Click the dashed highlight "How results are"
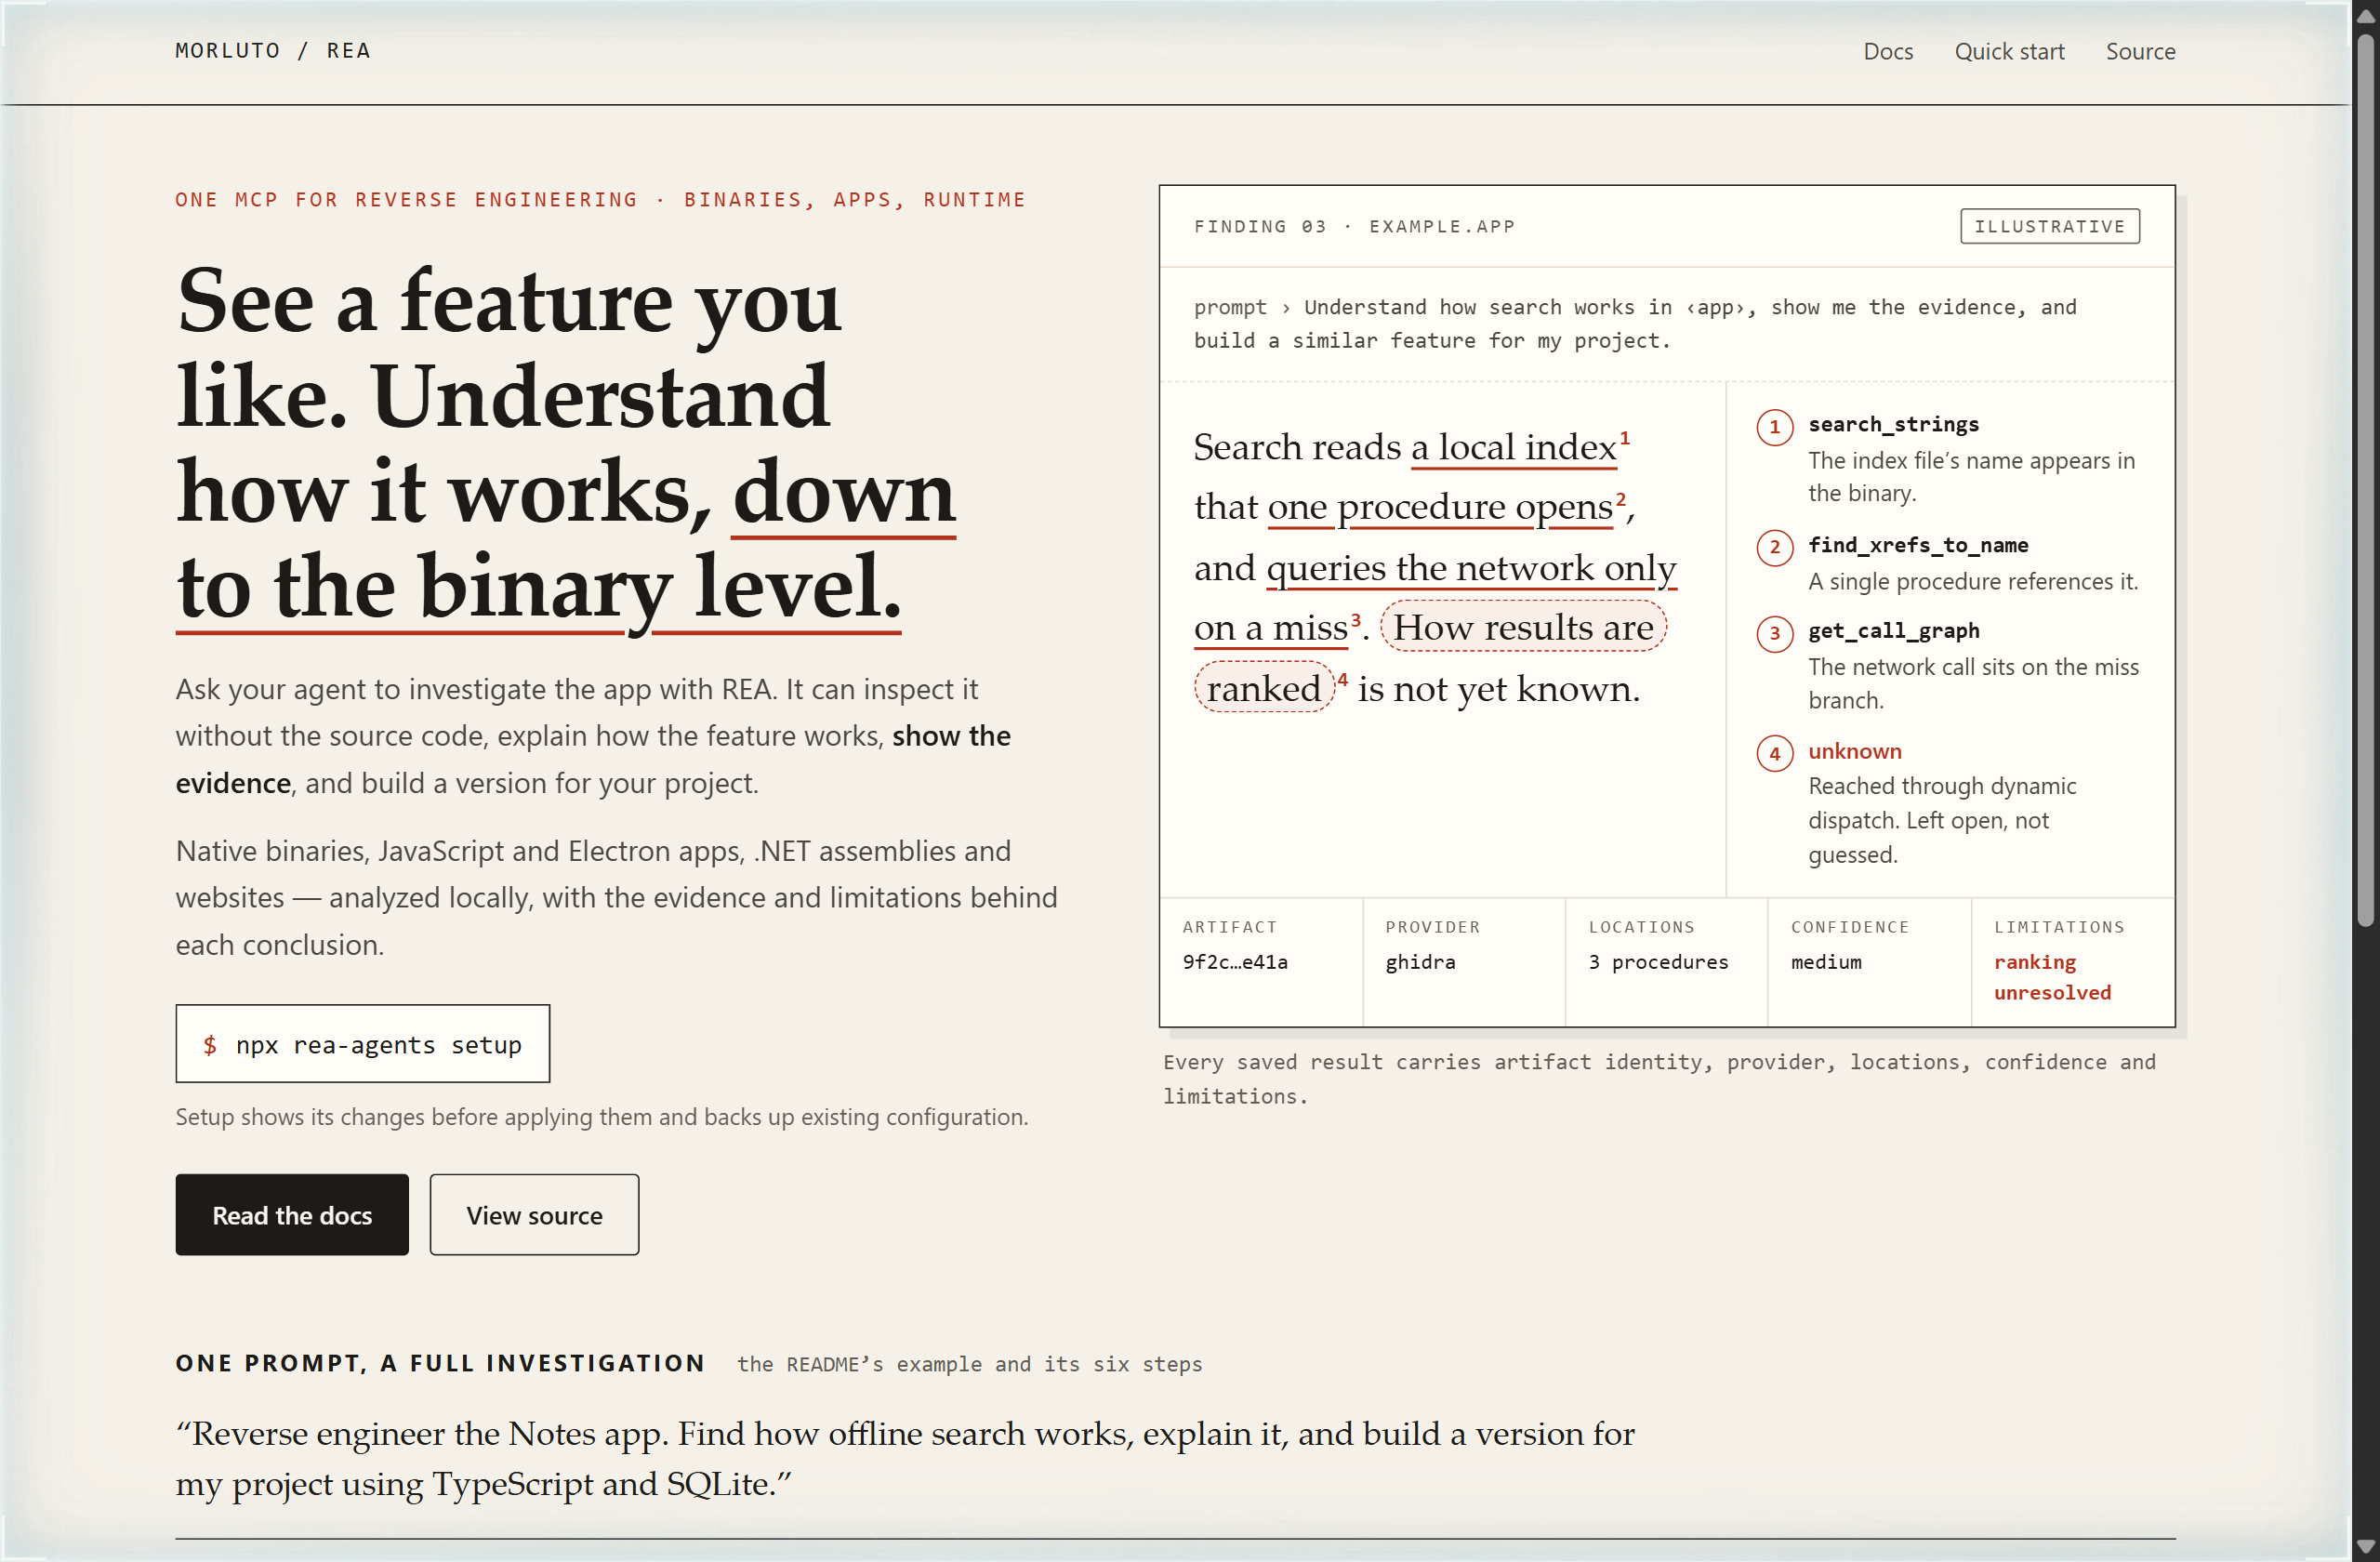 (x=1523, y=627)
